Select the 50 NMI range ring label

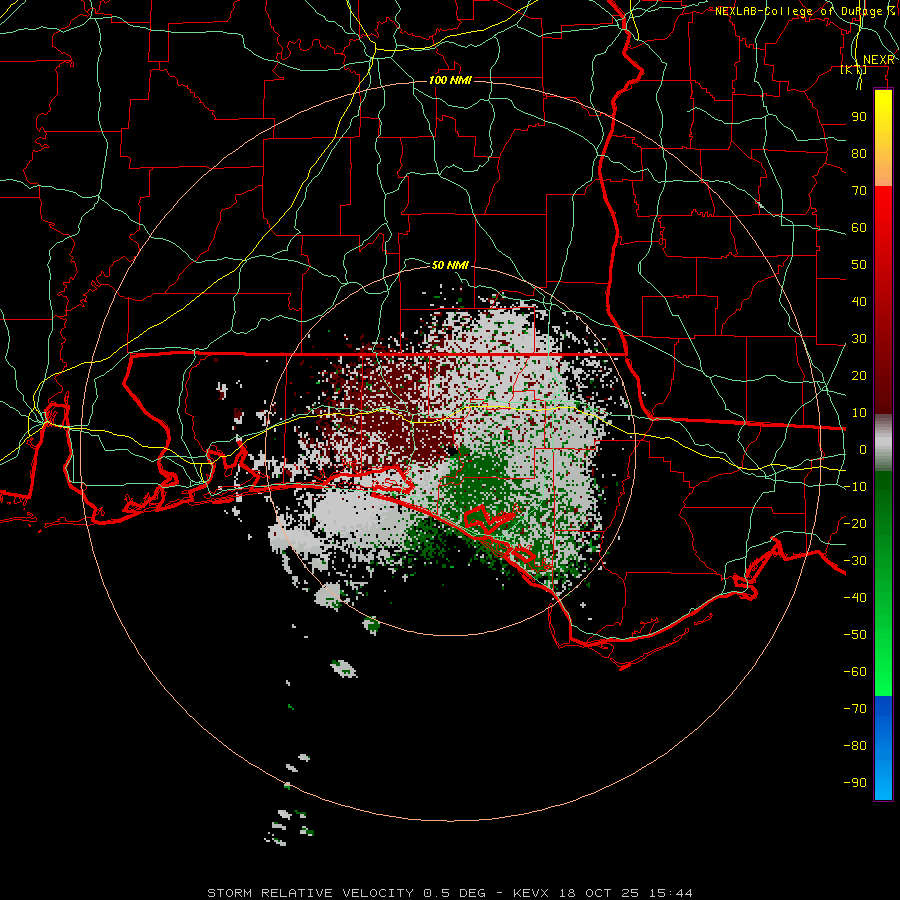click(x=450, y=265)
